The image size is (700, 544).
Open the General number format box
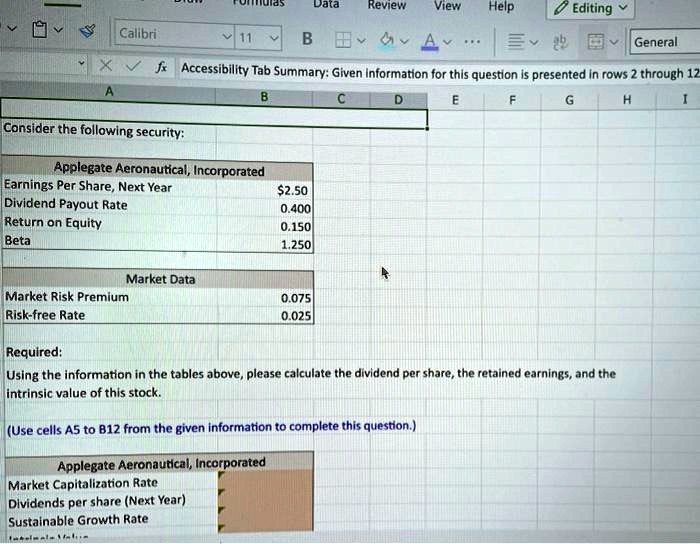tap(664, 42)
